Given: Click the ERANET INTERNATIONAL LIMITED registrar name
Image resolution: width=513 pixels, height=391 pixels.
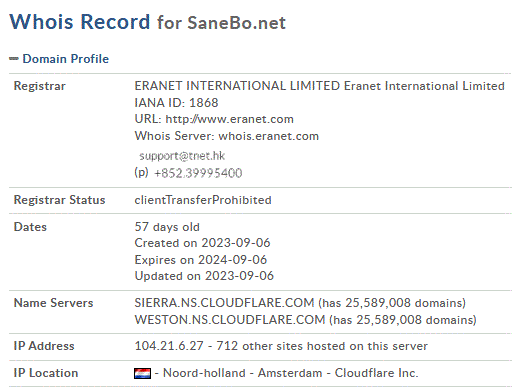Looking at the screenshot, I should click(237, 86).
